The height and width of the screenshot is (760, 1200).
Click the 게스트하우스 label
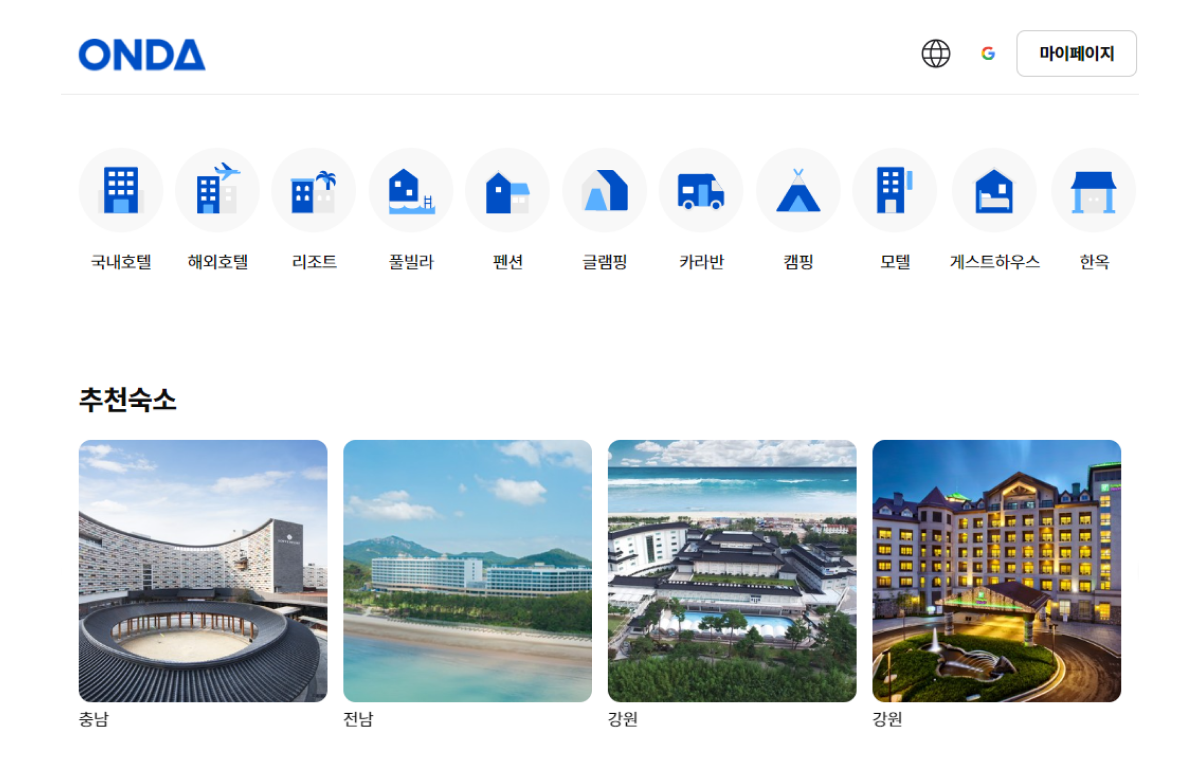[994, 262]
